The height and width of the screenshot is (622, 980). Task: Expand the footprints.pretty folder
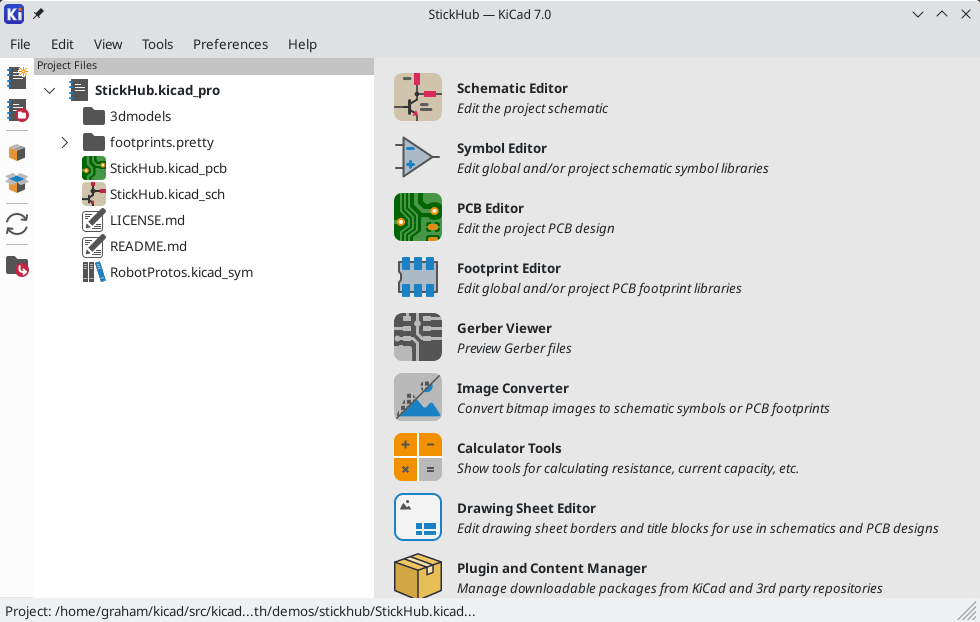coord(65,143)
